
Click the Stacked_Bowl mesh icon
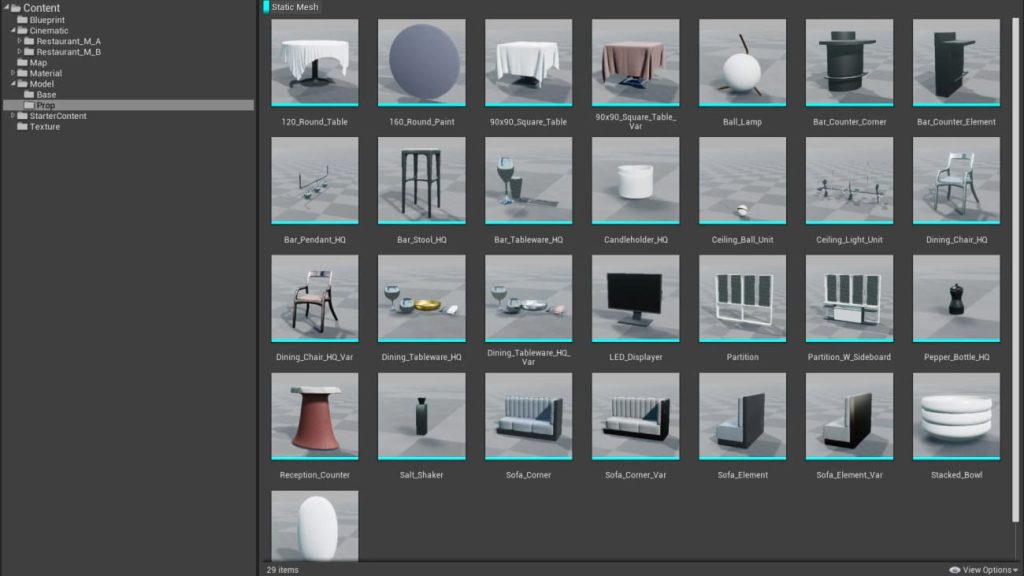pos(956,416)
